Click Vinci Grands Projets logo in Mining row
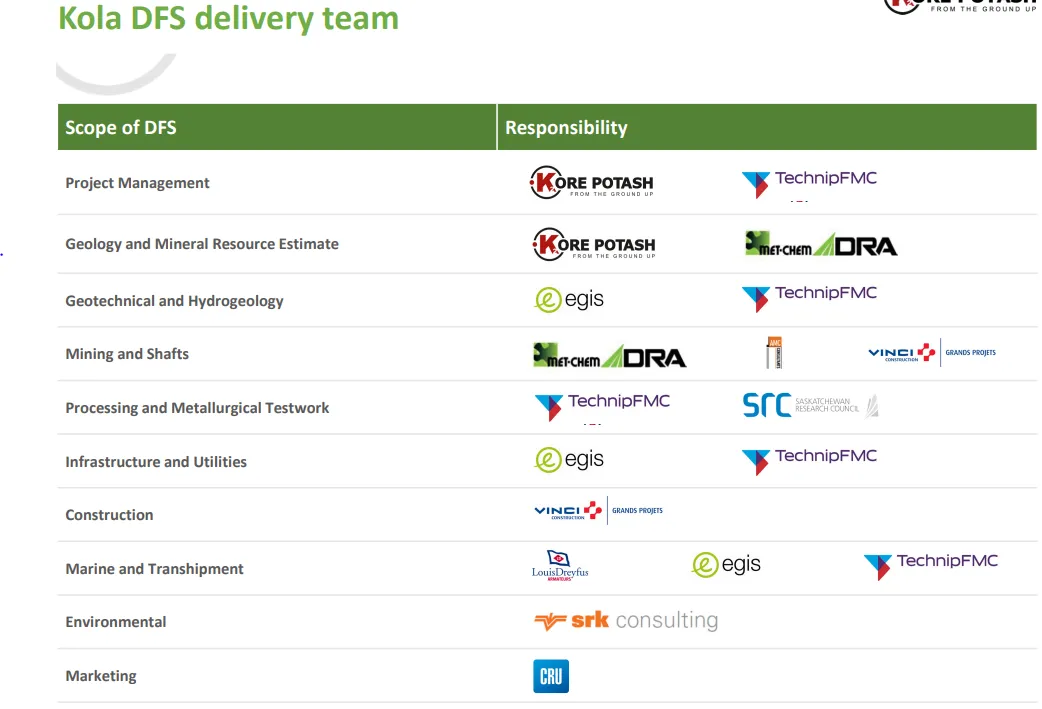The height and width of the screenshot is (709, 1042). 932,353
